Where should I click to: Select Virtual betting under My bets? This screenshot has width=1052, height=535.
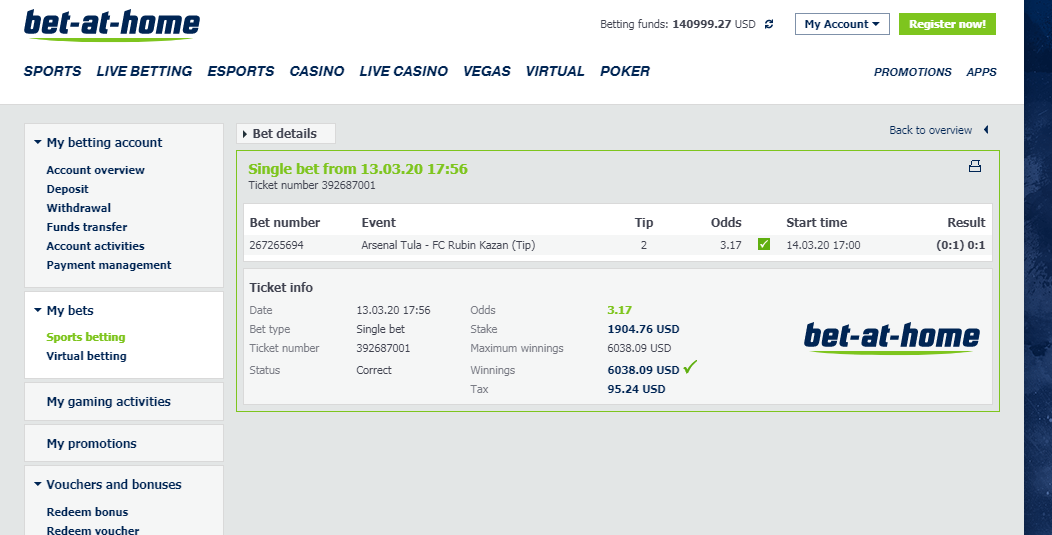pos(86,356)
